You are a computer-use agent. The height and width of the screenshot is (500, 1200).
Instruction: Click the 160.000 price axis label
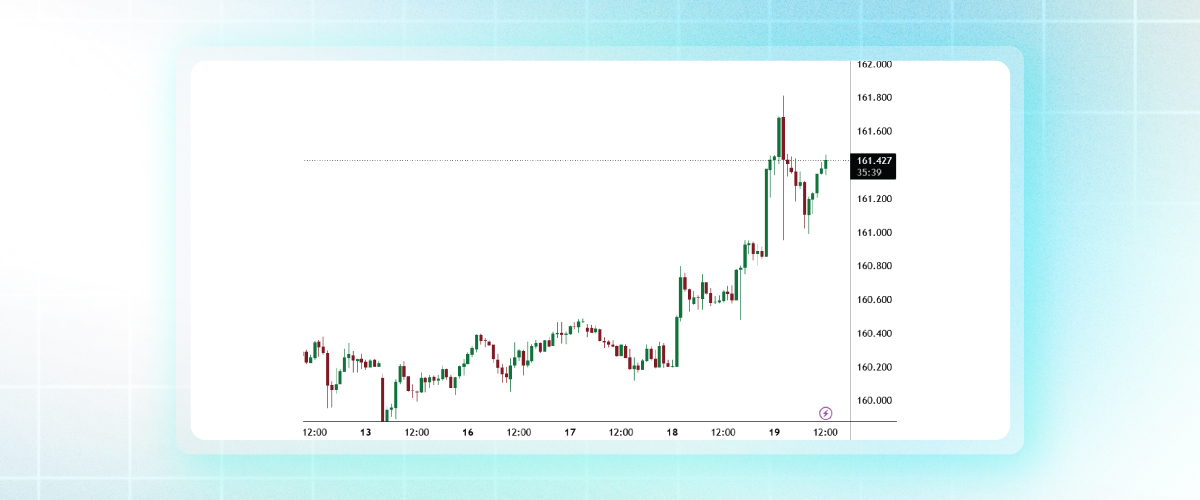tap(875, 401)
